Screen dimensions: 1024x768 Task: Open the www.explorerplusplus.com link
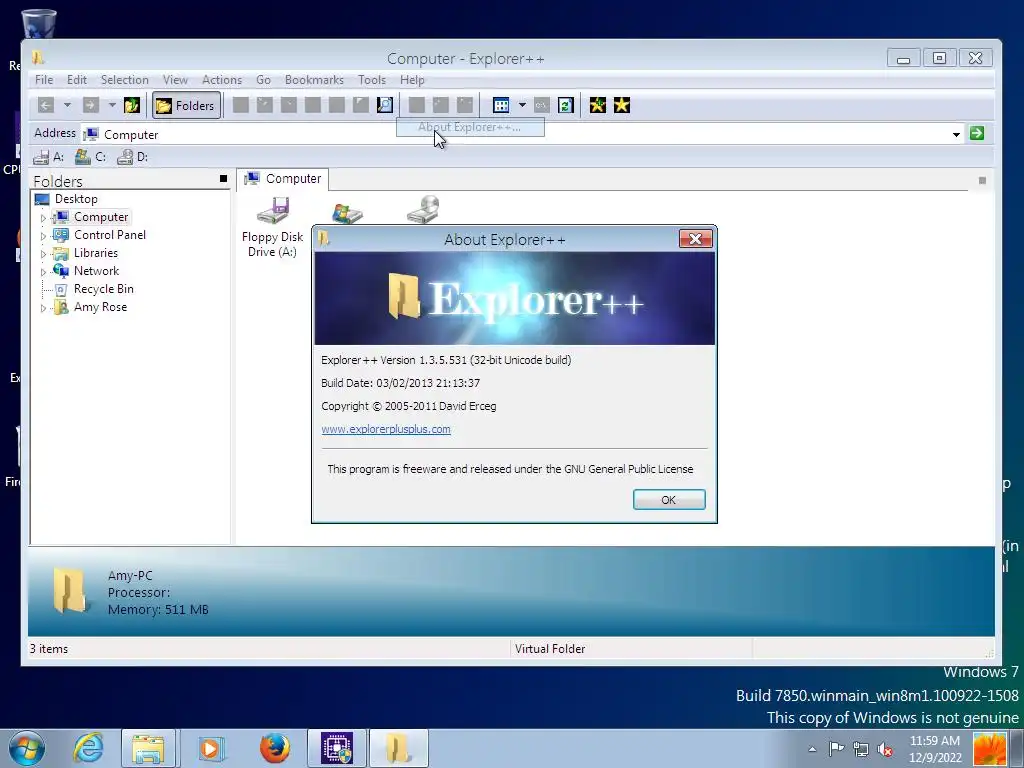(x=385, y=429)
